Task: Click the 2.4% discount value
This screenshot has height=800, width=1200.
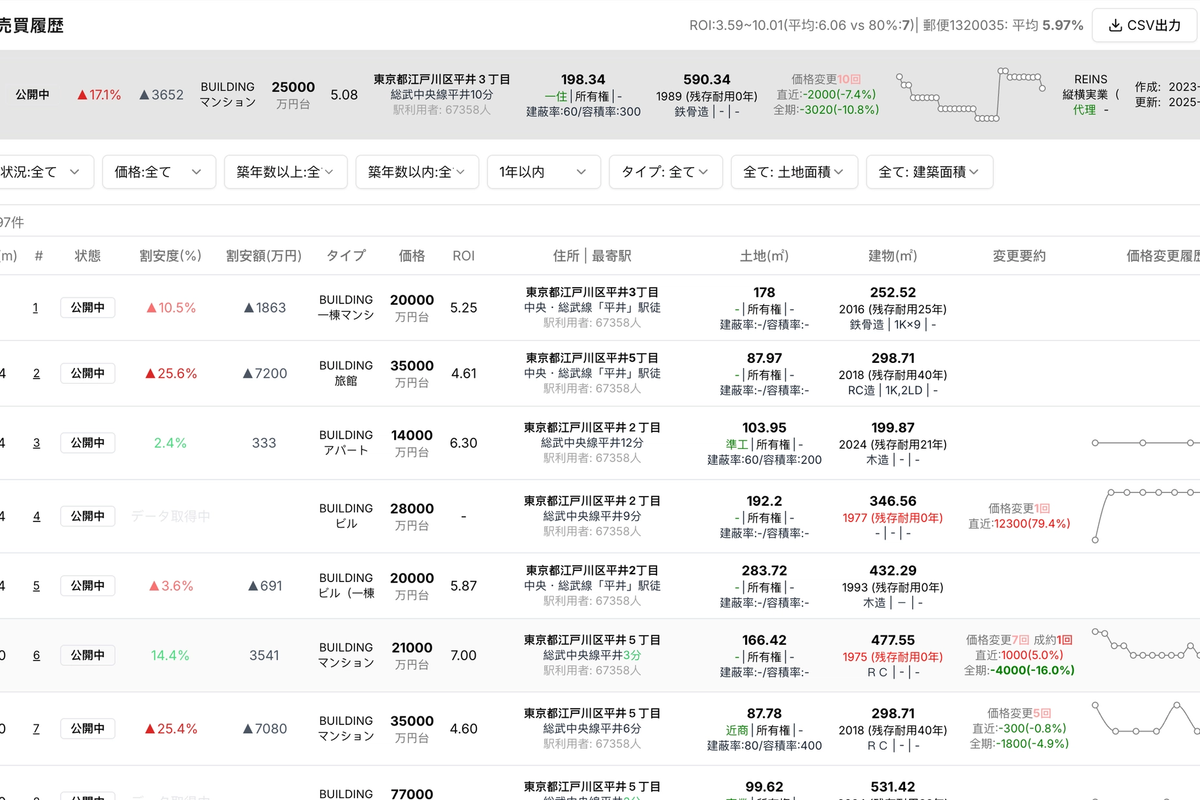Action: [x=170, y=442]
